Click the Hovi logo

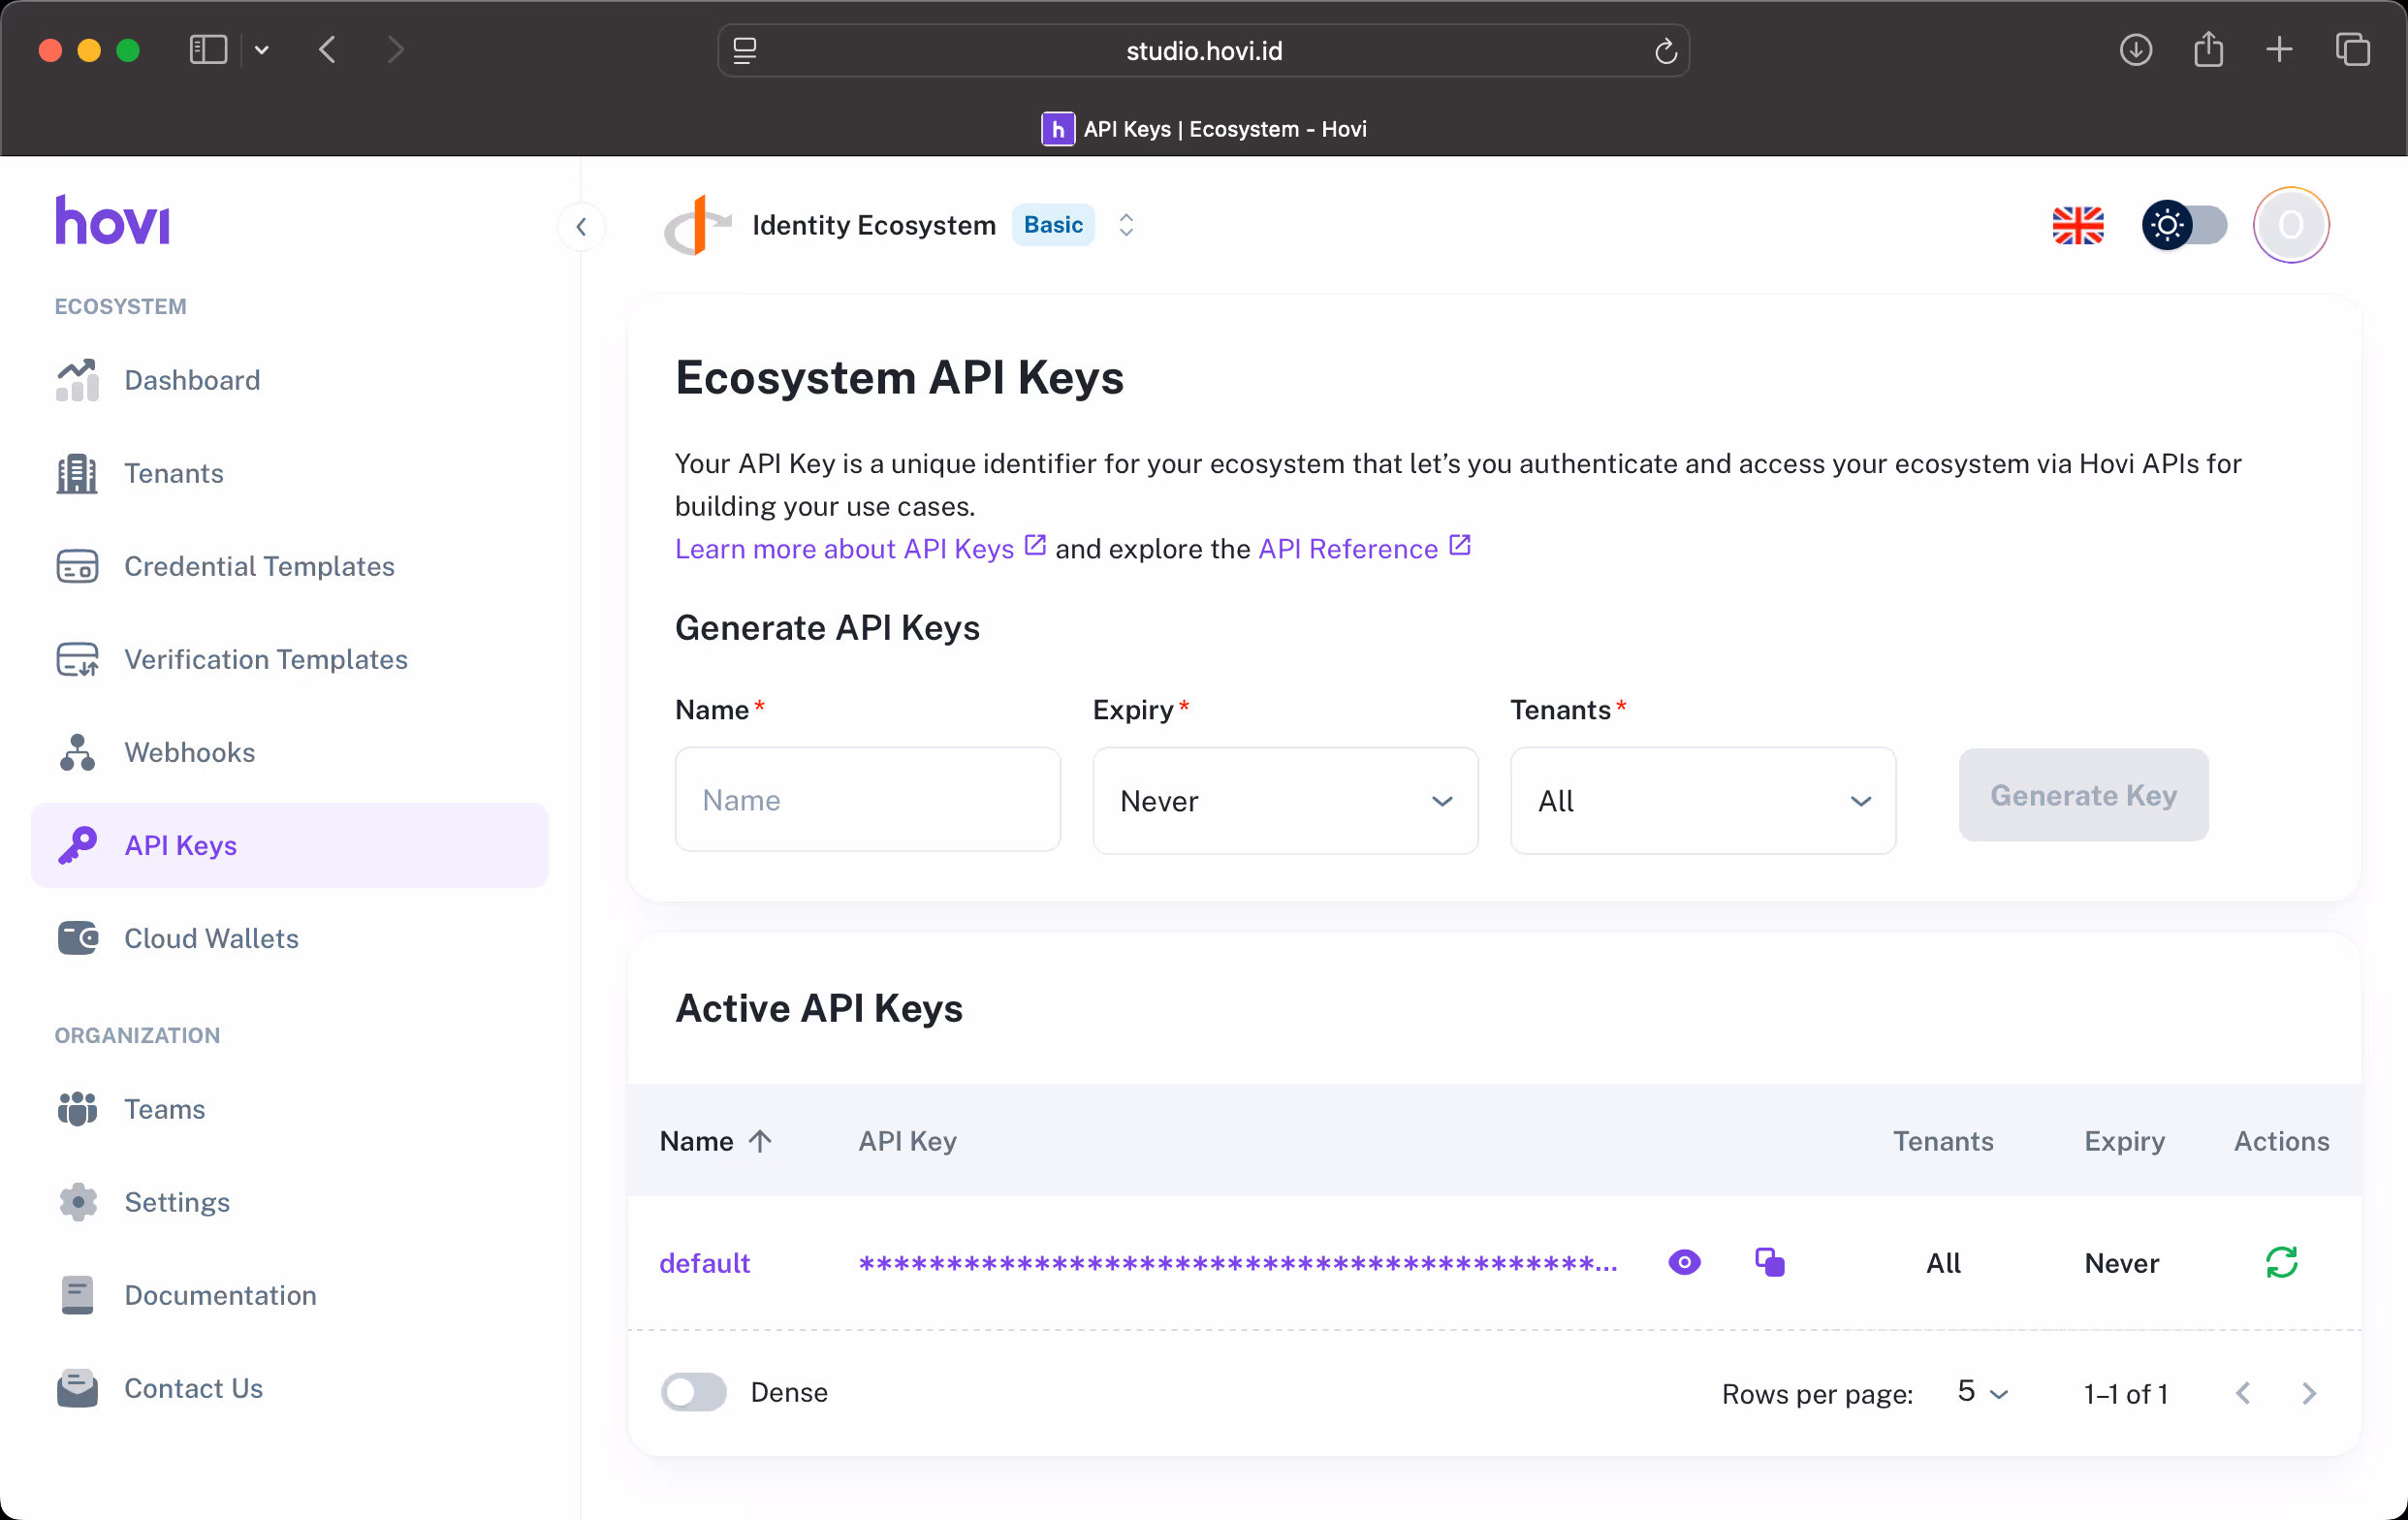point(112,220)
